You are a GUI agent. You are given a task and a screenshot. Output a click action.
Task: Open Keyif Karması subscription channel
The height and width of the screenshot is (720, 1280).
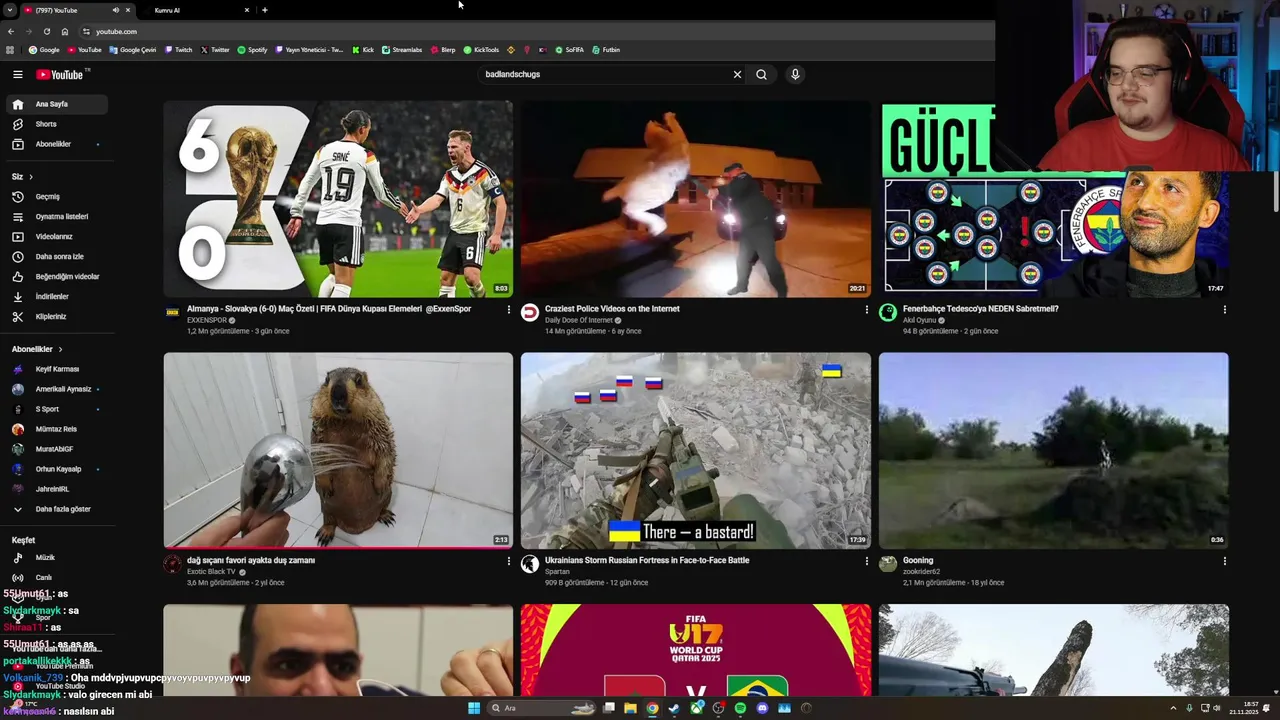pyautogui.click(x=57, y=369)
